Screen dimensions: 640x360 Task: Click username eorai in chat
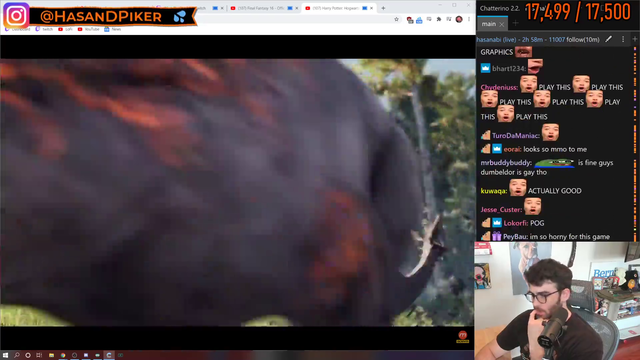coord(513,149)
